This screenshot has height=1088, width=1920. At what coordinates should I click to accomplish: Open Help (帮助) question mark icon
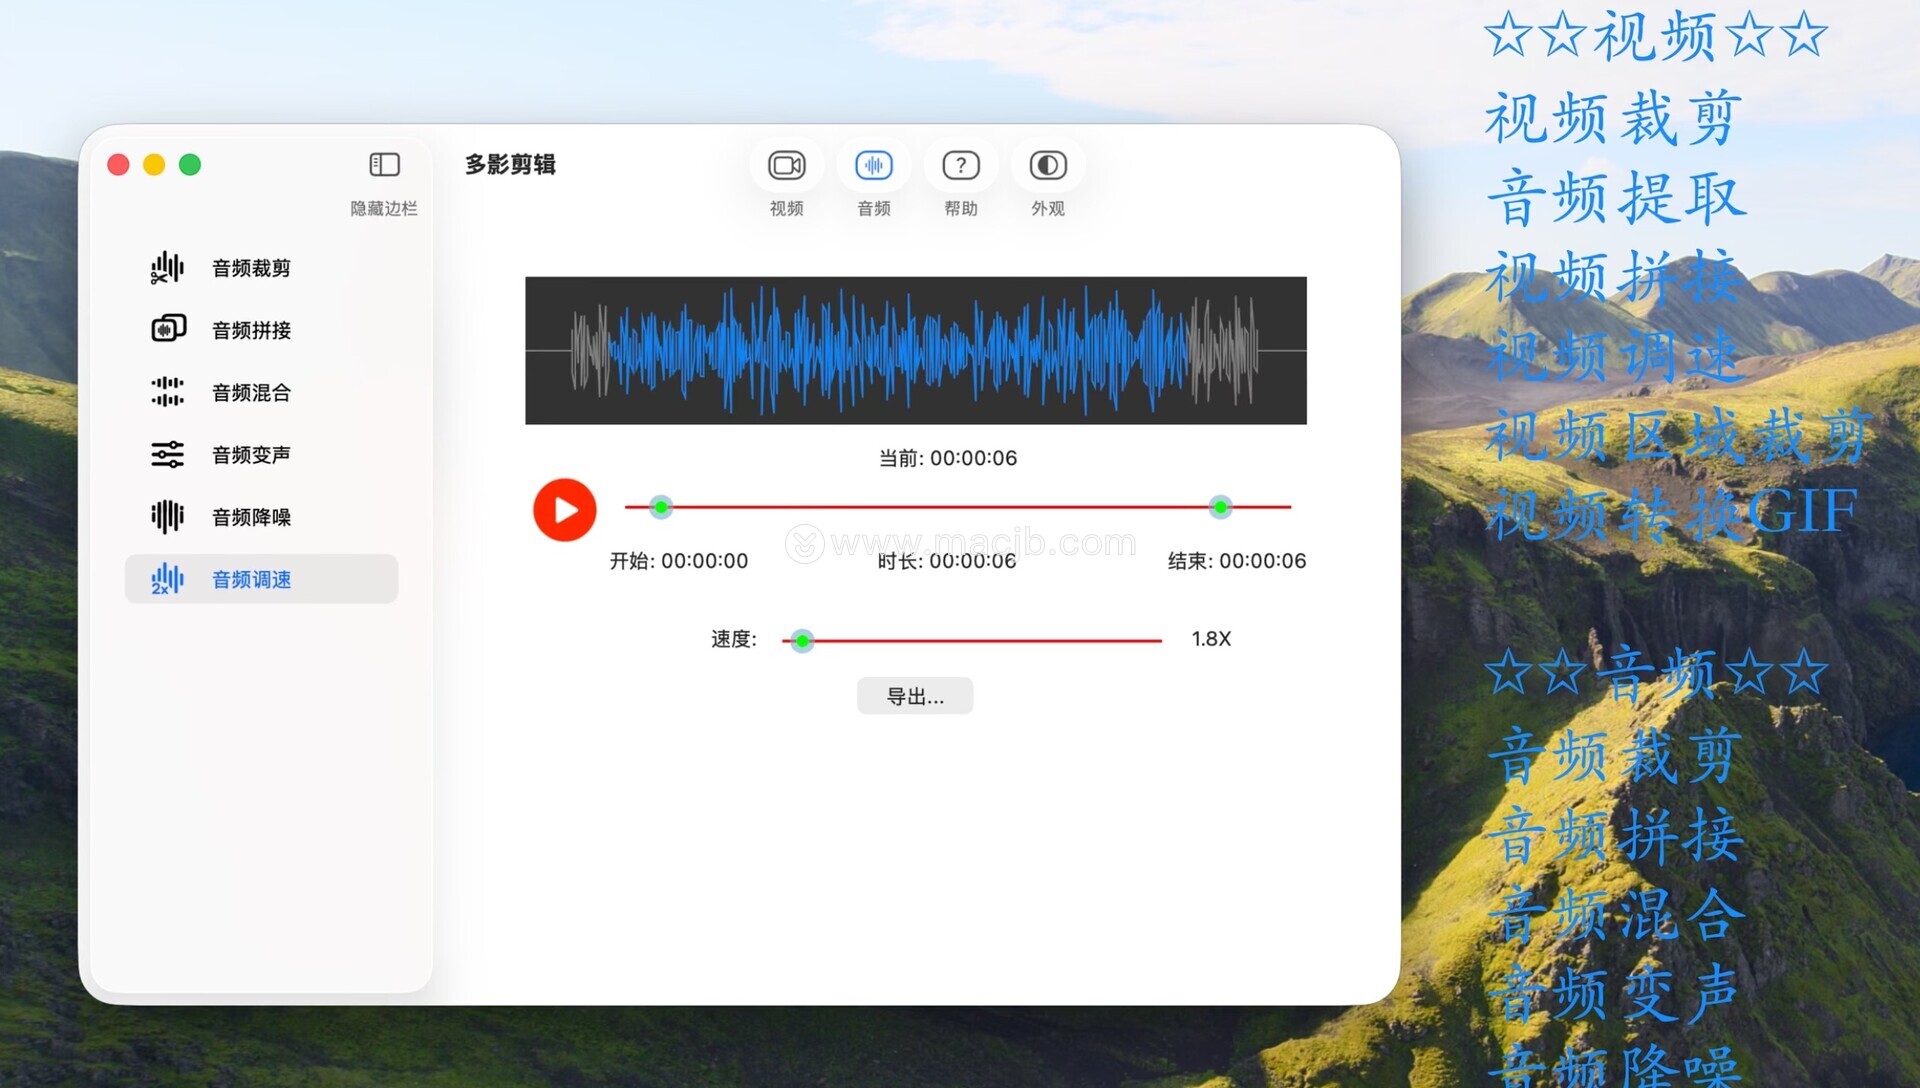click(x=960, y=166)
